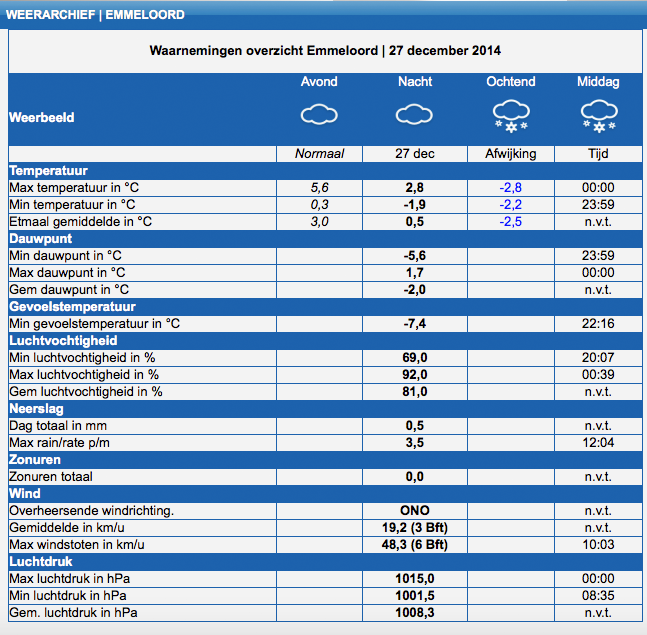This screenshot has width=647, height=635.
Task: Click 'Zonuren totaal' row label
Action: pyautogui.click(x=51, y=477)
